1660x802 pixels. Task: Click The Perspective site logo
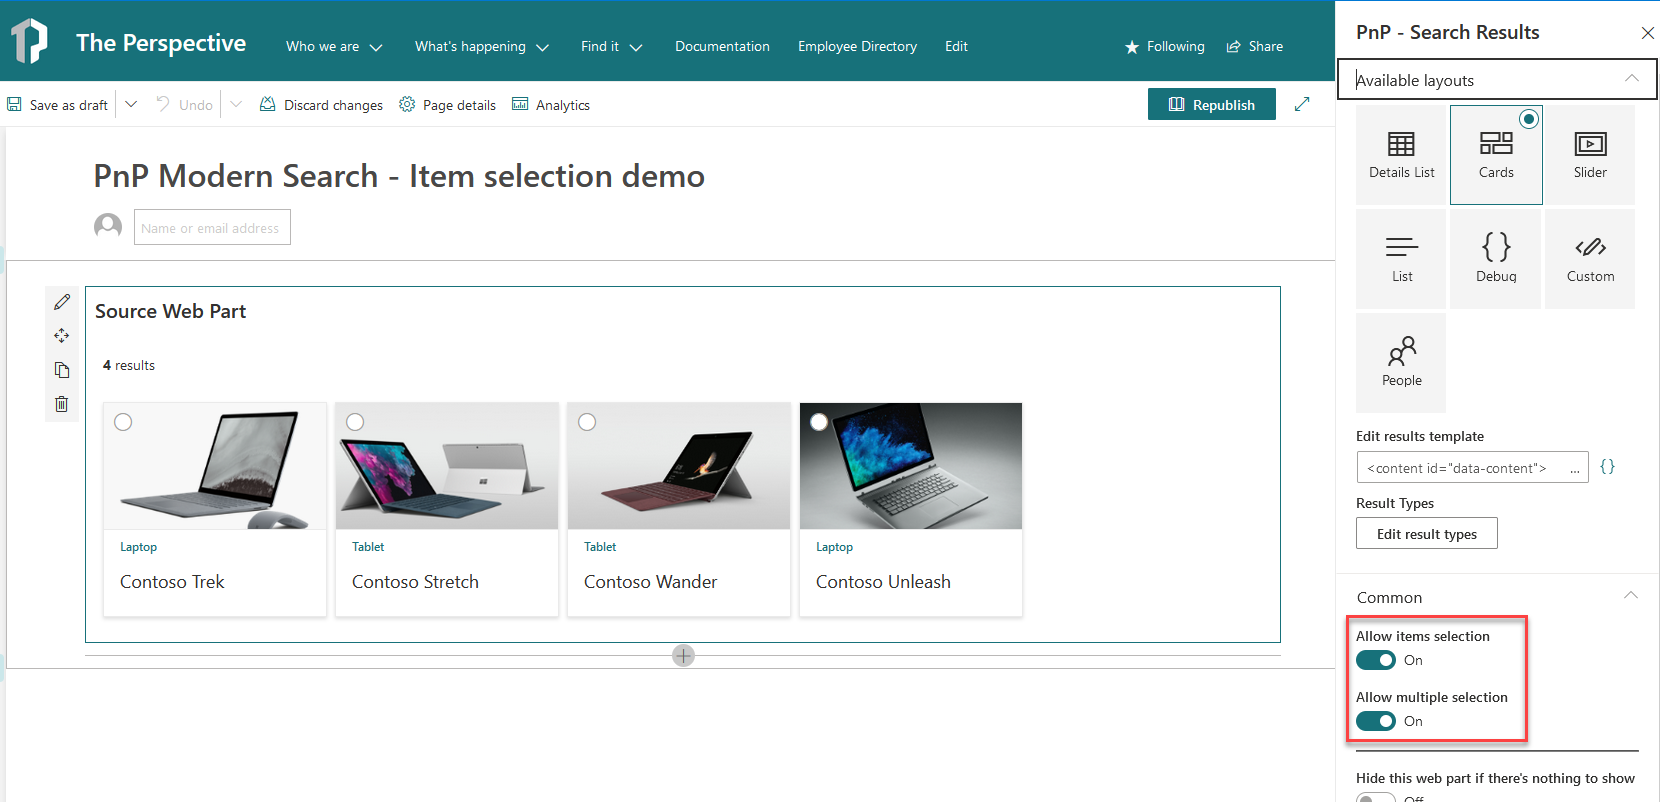coord(29,42)
